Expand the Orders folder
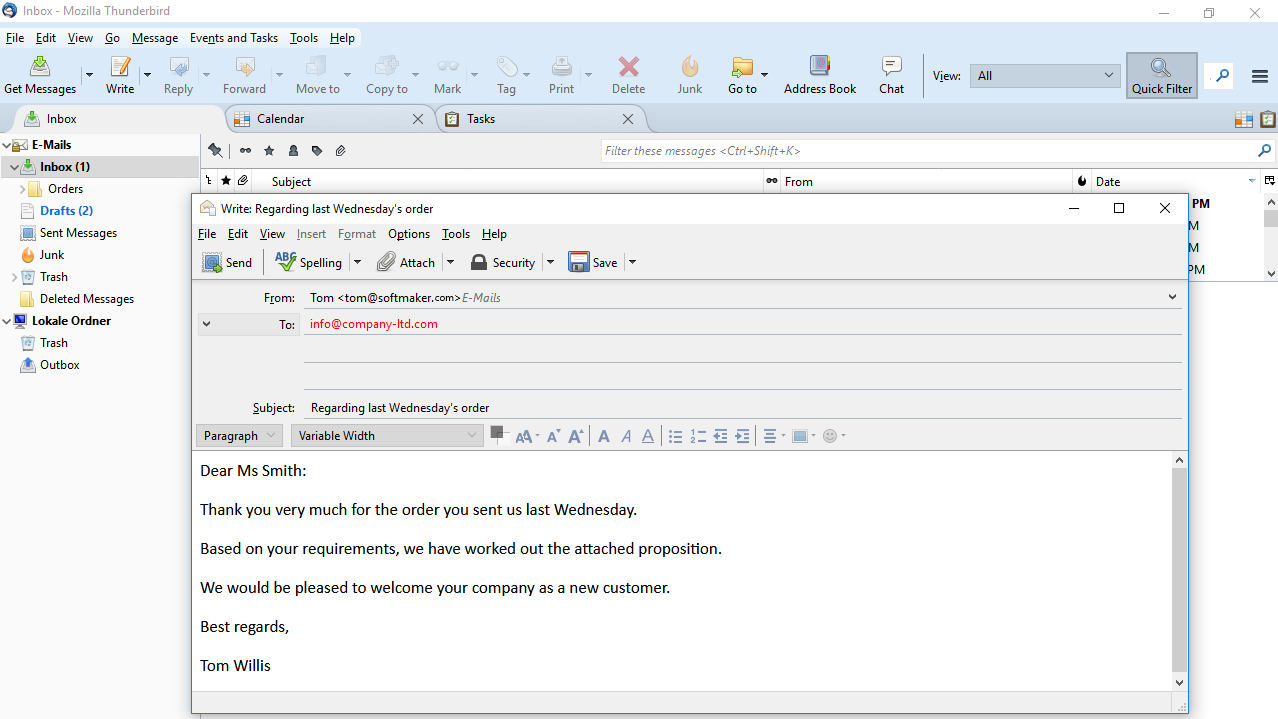Screen dimensions: 1278x719 pyautogui.click(x=23, y=189)
